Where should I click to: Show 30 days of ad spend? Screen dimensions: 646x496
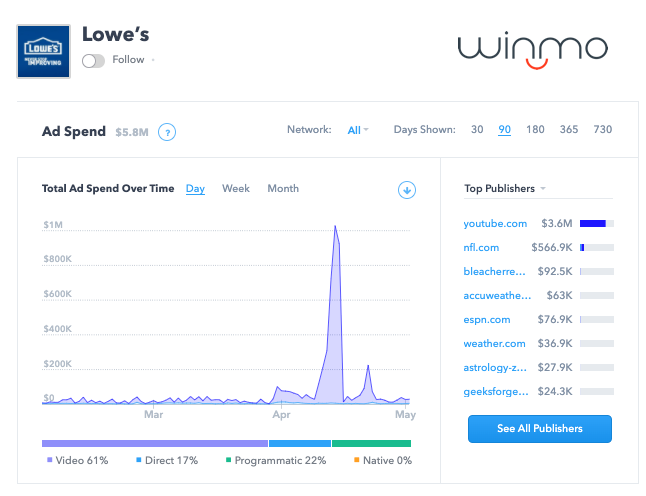477,129
